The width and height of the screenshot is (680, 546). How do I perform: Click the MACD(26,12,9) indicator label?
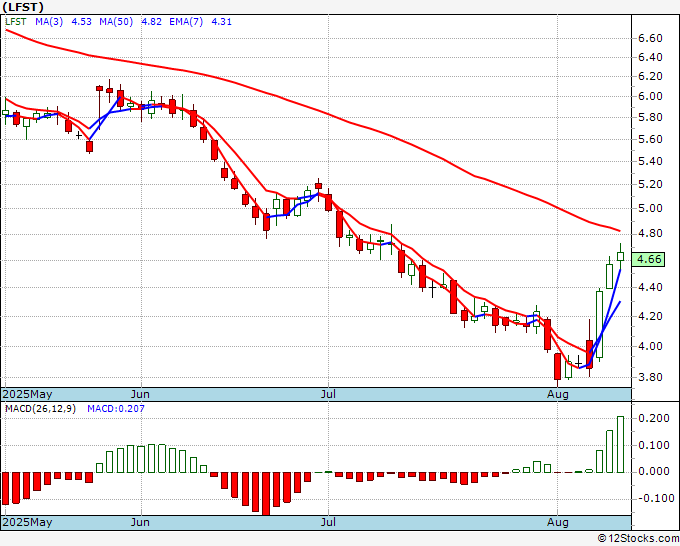tap(40, 409)
